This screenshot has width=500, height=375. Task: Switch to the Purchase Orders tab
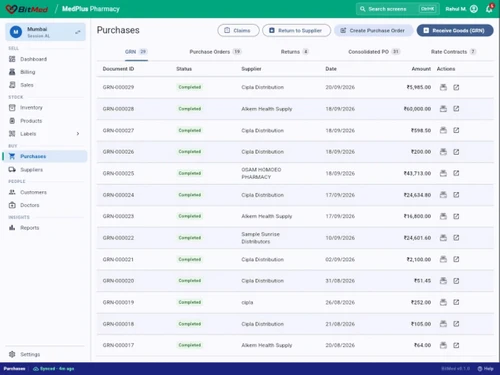pyautogui.click(x=215, y=52)
